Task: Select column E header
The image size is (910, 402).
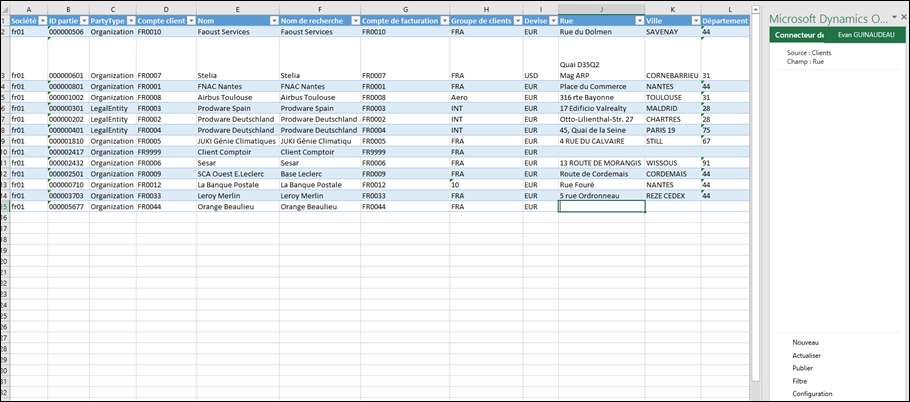Action: pos(238,9)
